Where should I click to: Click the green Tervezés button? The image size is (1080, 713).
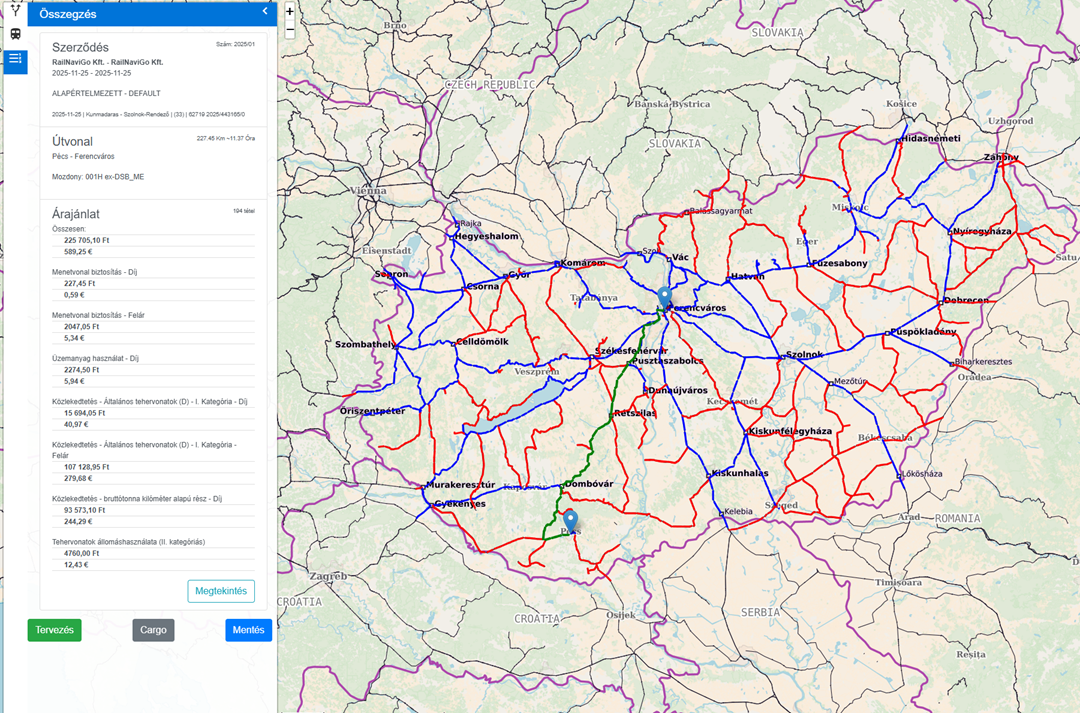coord(54,630)
